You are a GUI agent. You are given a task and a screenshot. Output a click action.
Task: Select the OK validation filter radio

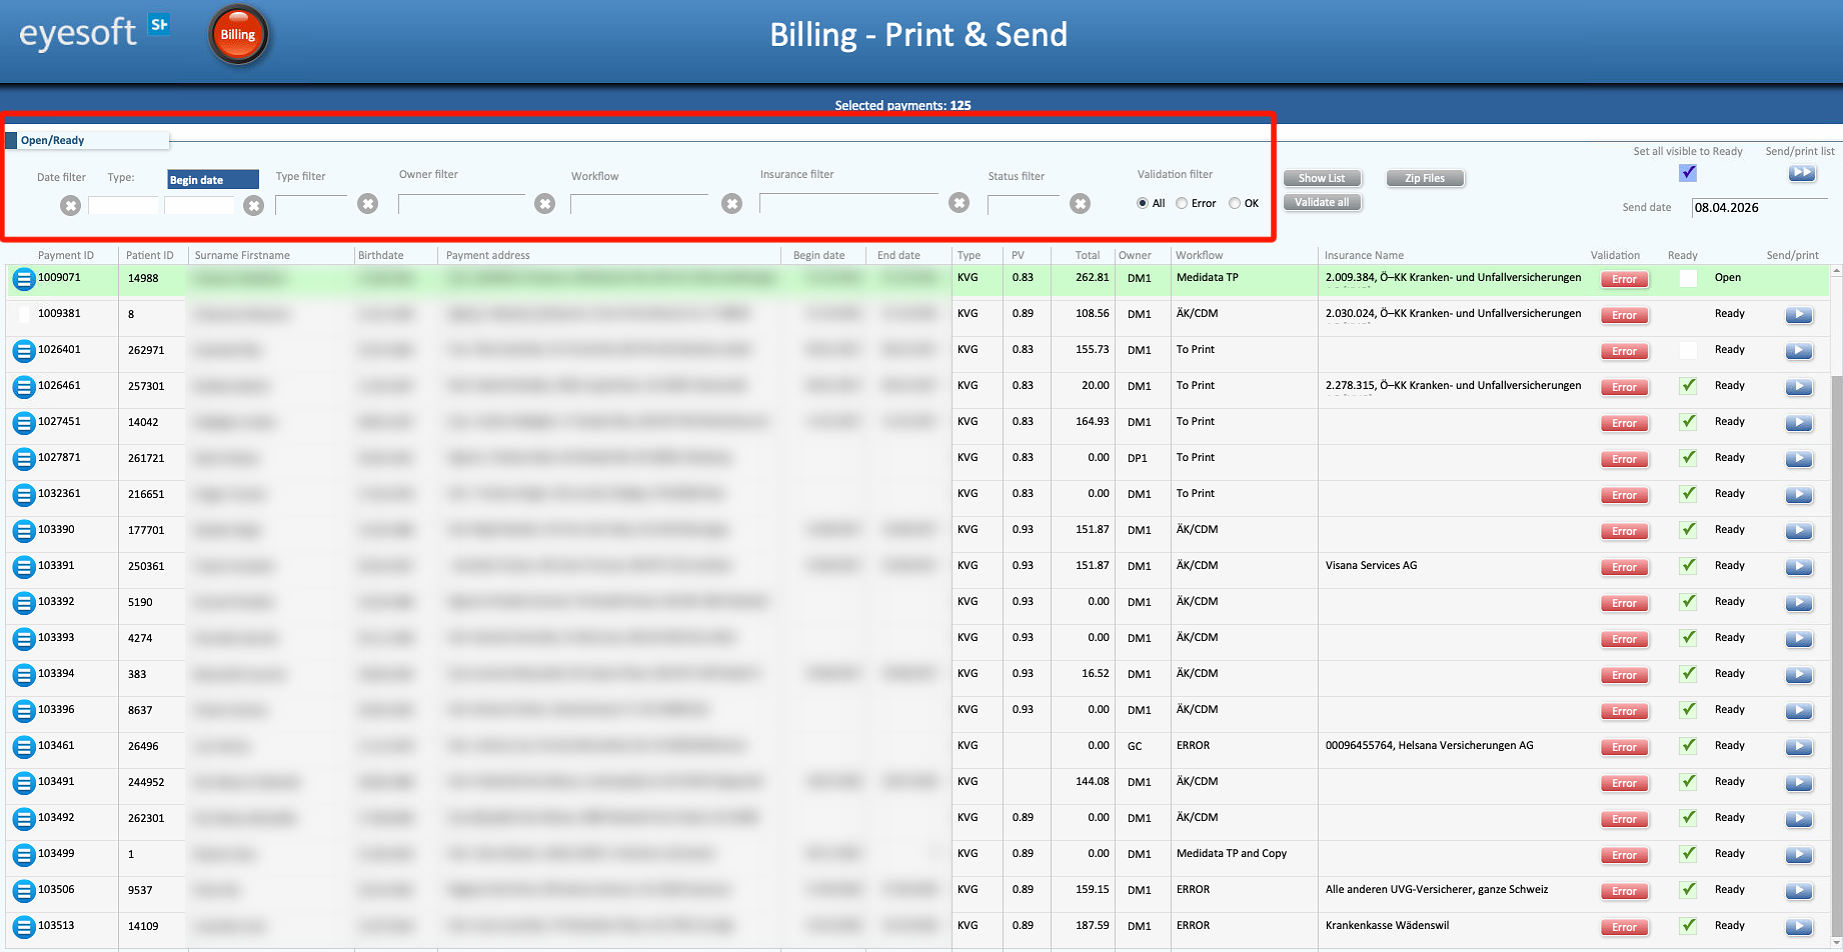tap(1235, 203)
